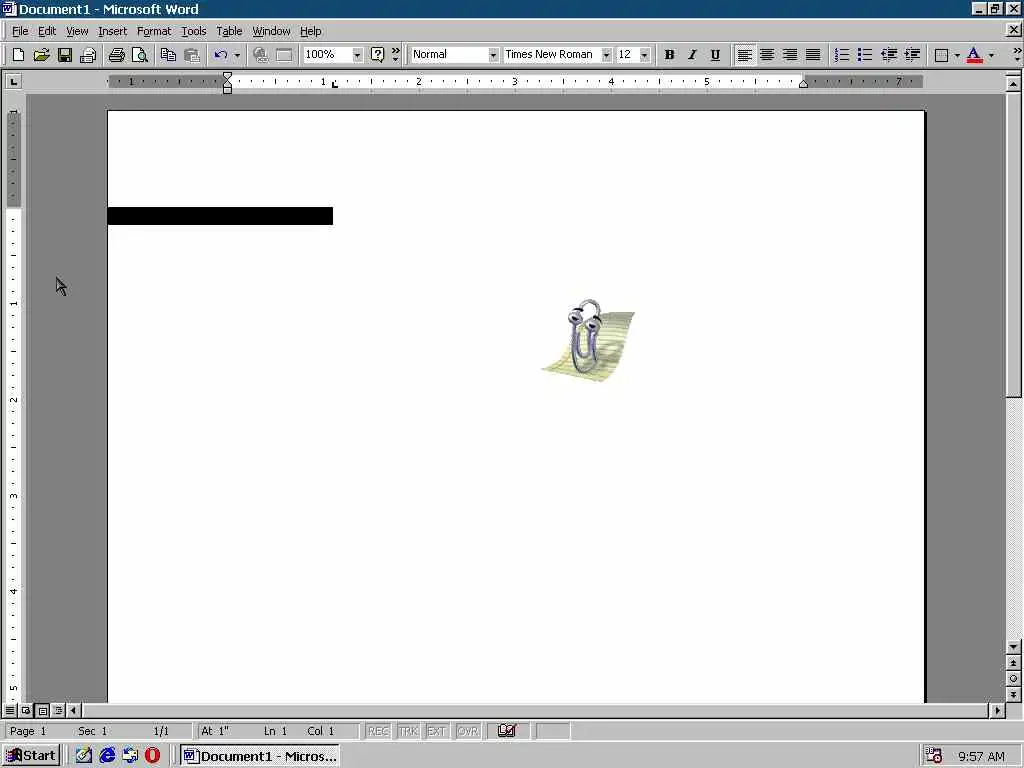Expand the font color dropdown arrow
Image resolution: width=1024 pixels, height=768 pixels.
[x=991, y=55]
